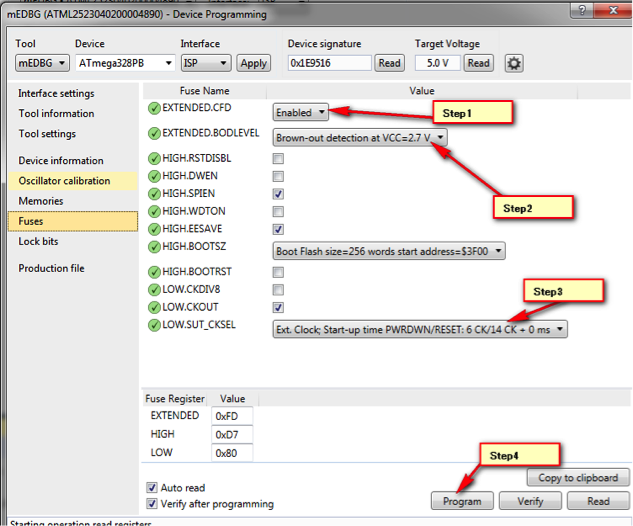Open the Lock bits section
The width and height of the screenshot is (633, 526).
point(38,241)
